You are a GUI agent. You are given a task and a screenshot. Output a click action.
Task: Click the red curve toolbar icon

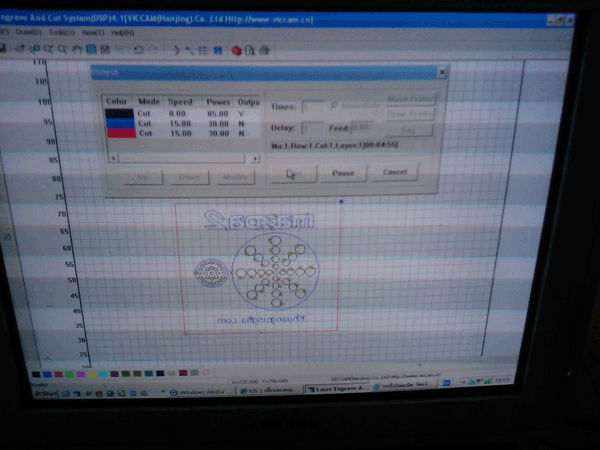point(176,50)
